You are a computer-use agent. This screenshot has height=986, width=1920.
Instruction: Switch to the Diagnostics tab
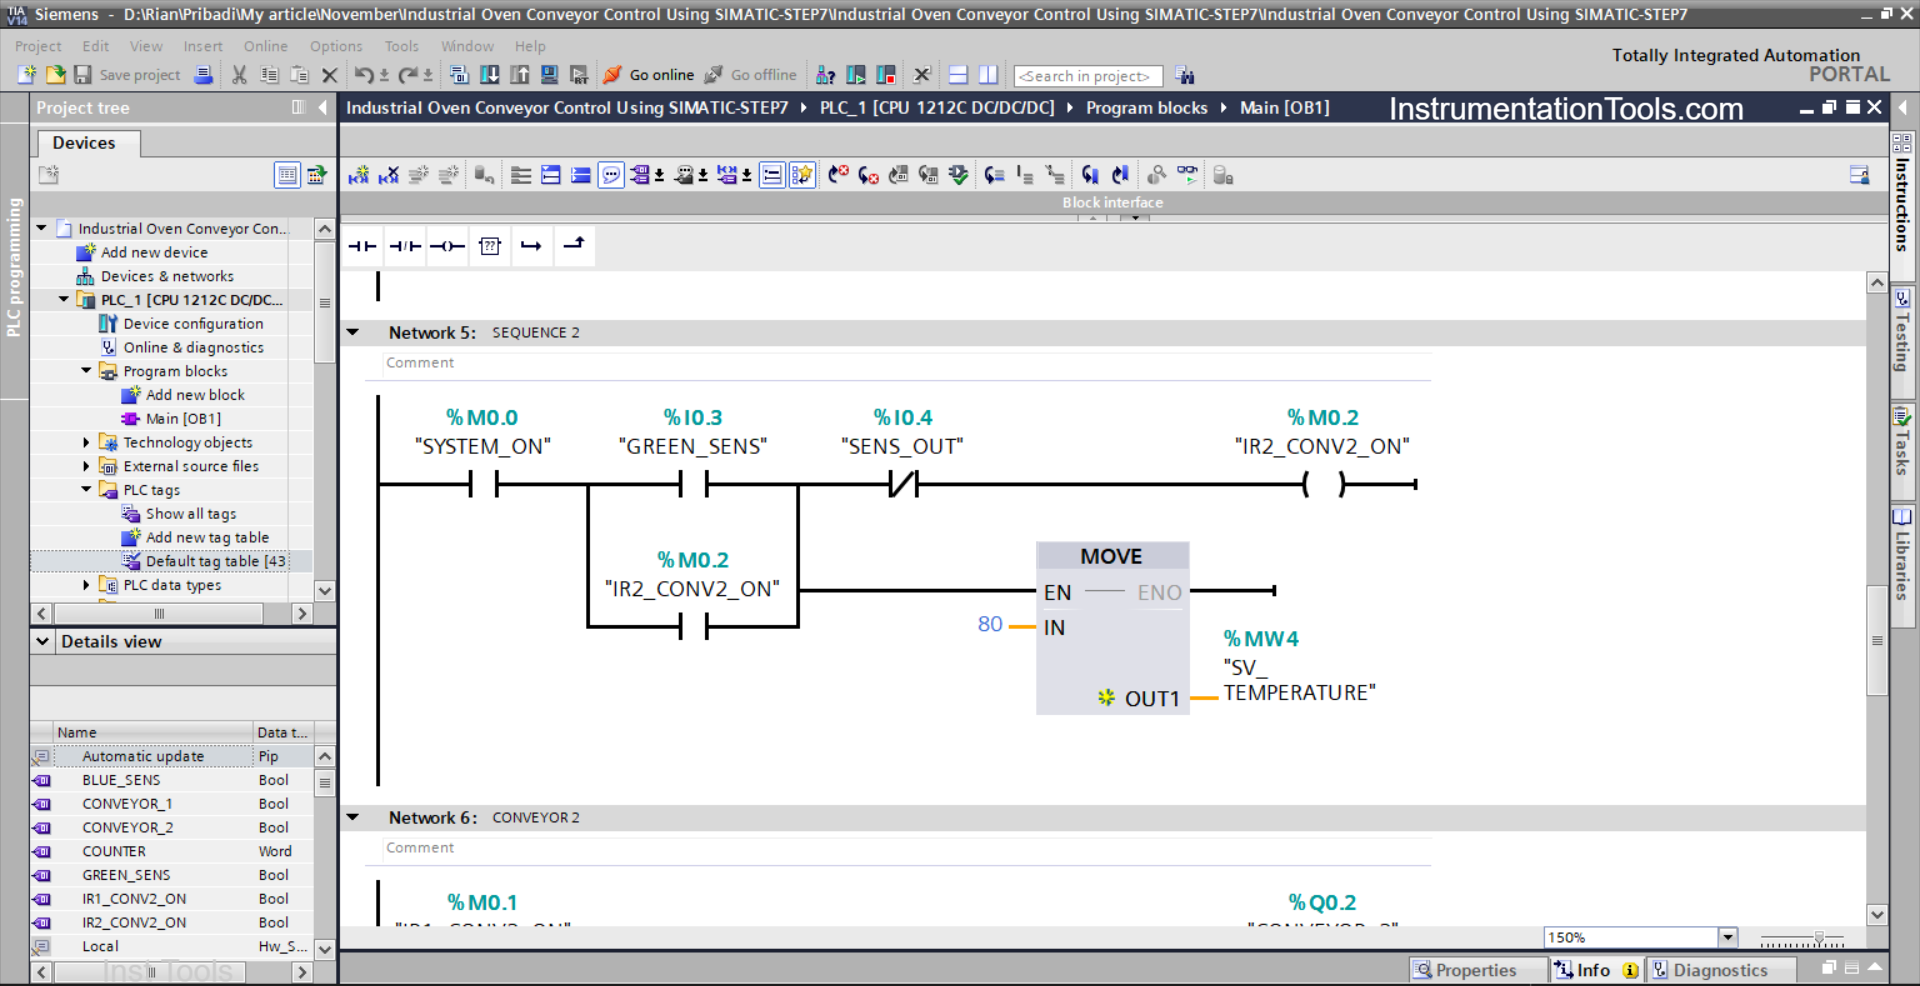tap(1722, 969)
